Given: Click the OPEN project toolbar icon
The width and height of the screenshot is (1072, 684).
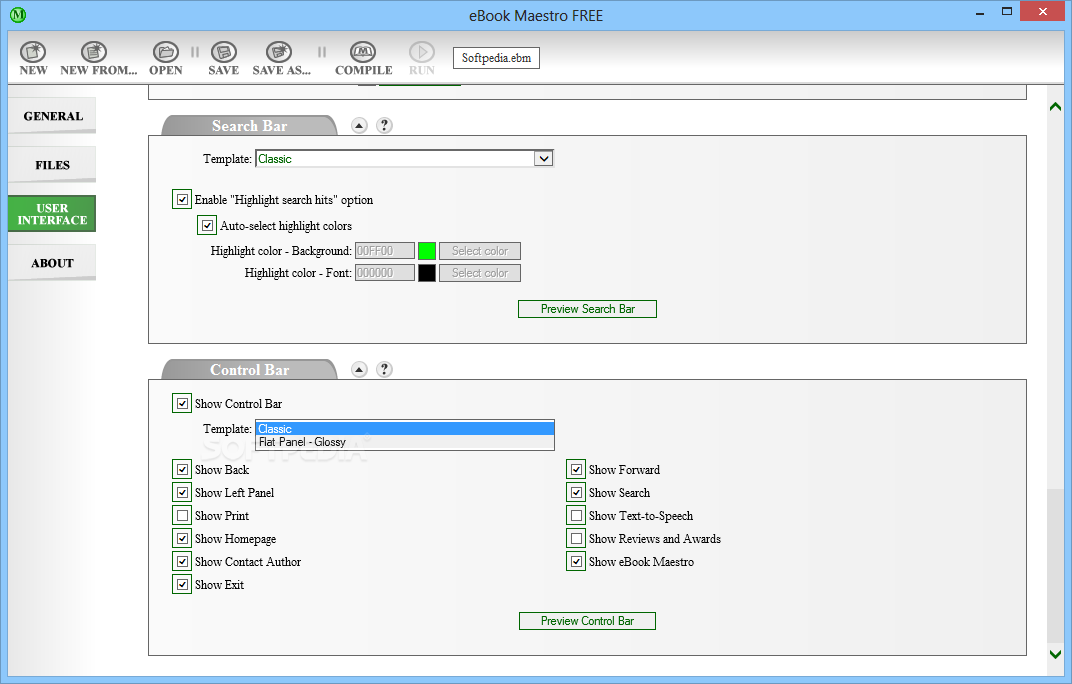Looking at the screenshot, I should (x=165, y=57).
